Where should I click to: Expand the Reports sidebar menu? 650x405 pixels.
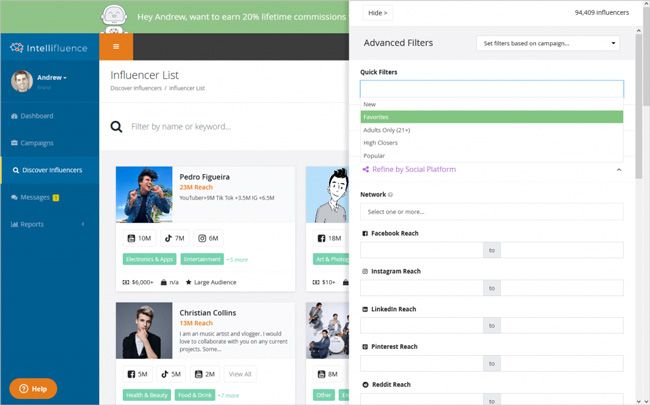coord(50,224)
